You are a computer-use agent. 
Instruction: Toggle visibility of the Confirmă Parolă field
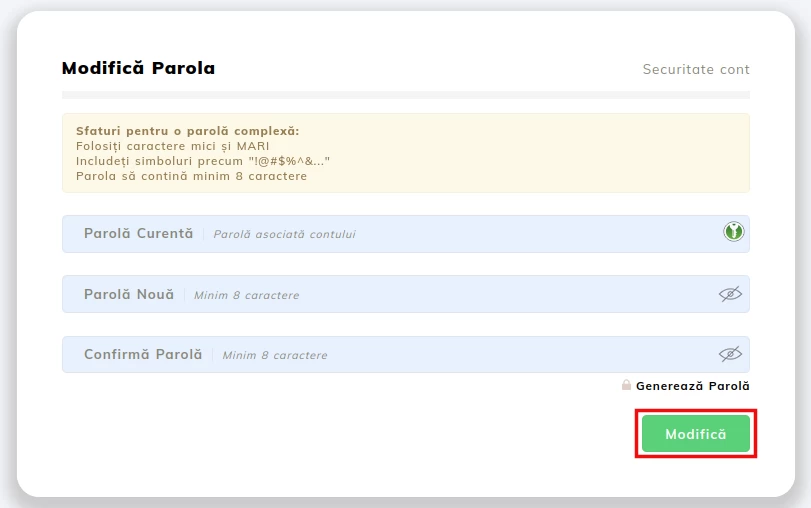(731, 354)
